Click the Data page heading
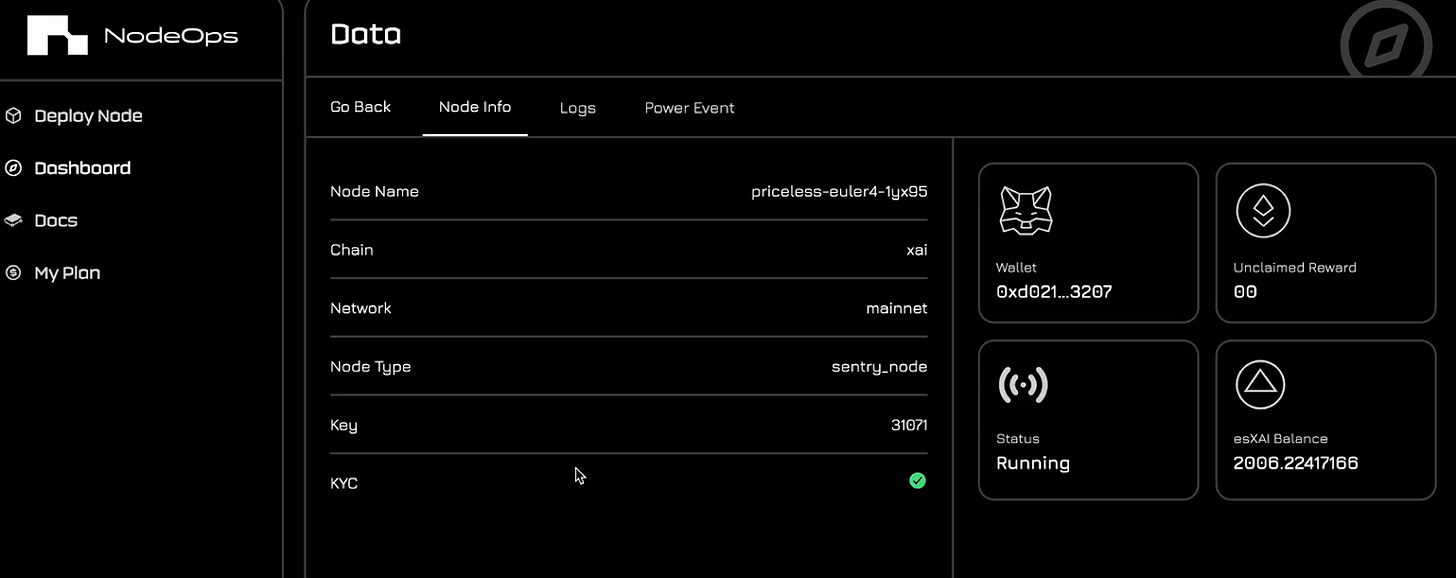The image size is (1456, 578). [x=366, y=34]
